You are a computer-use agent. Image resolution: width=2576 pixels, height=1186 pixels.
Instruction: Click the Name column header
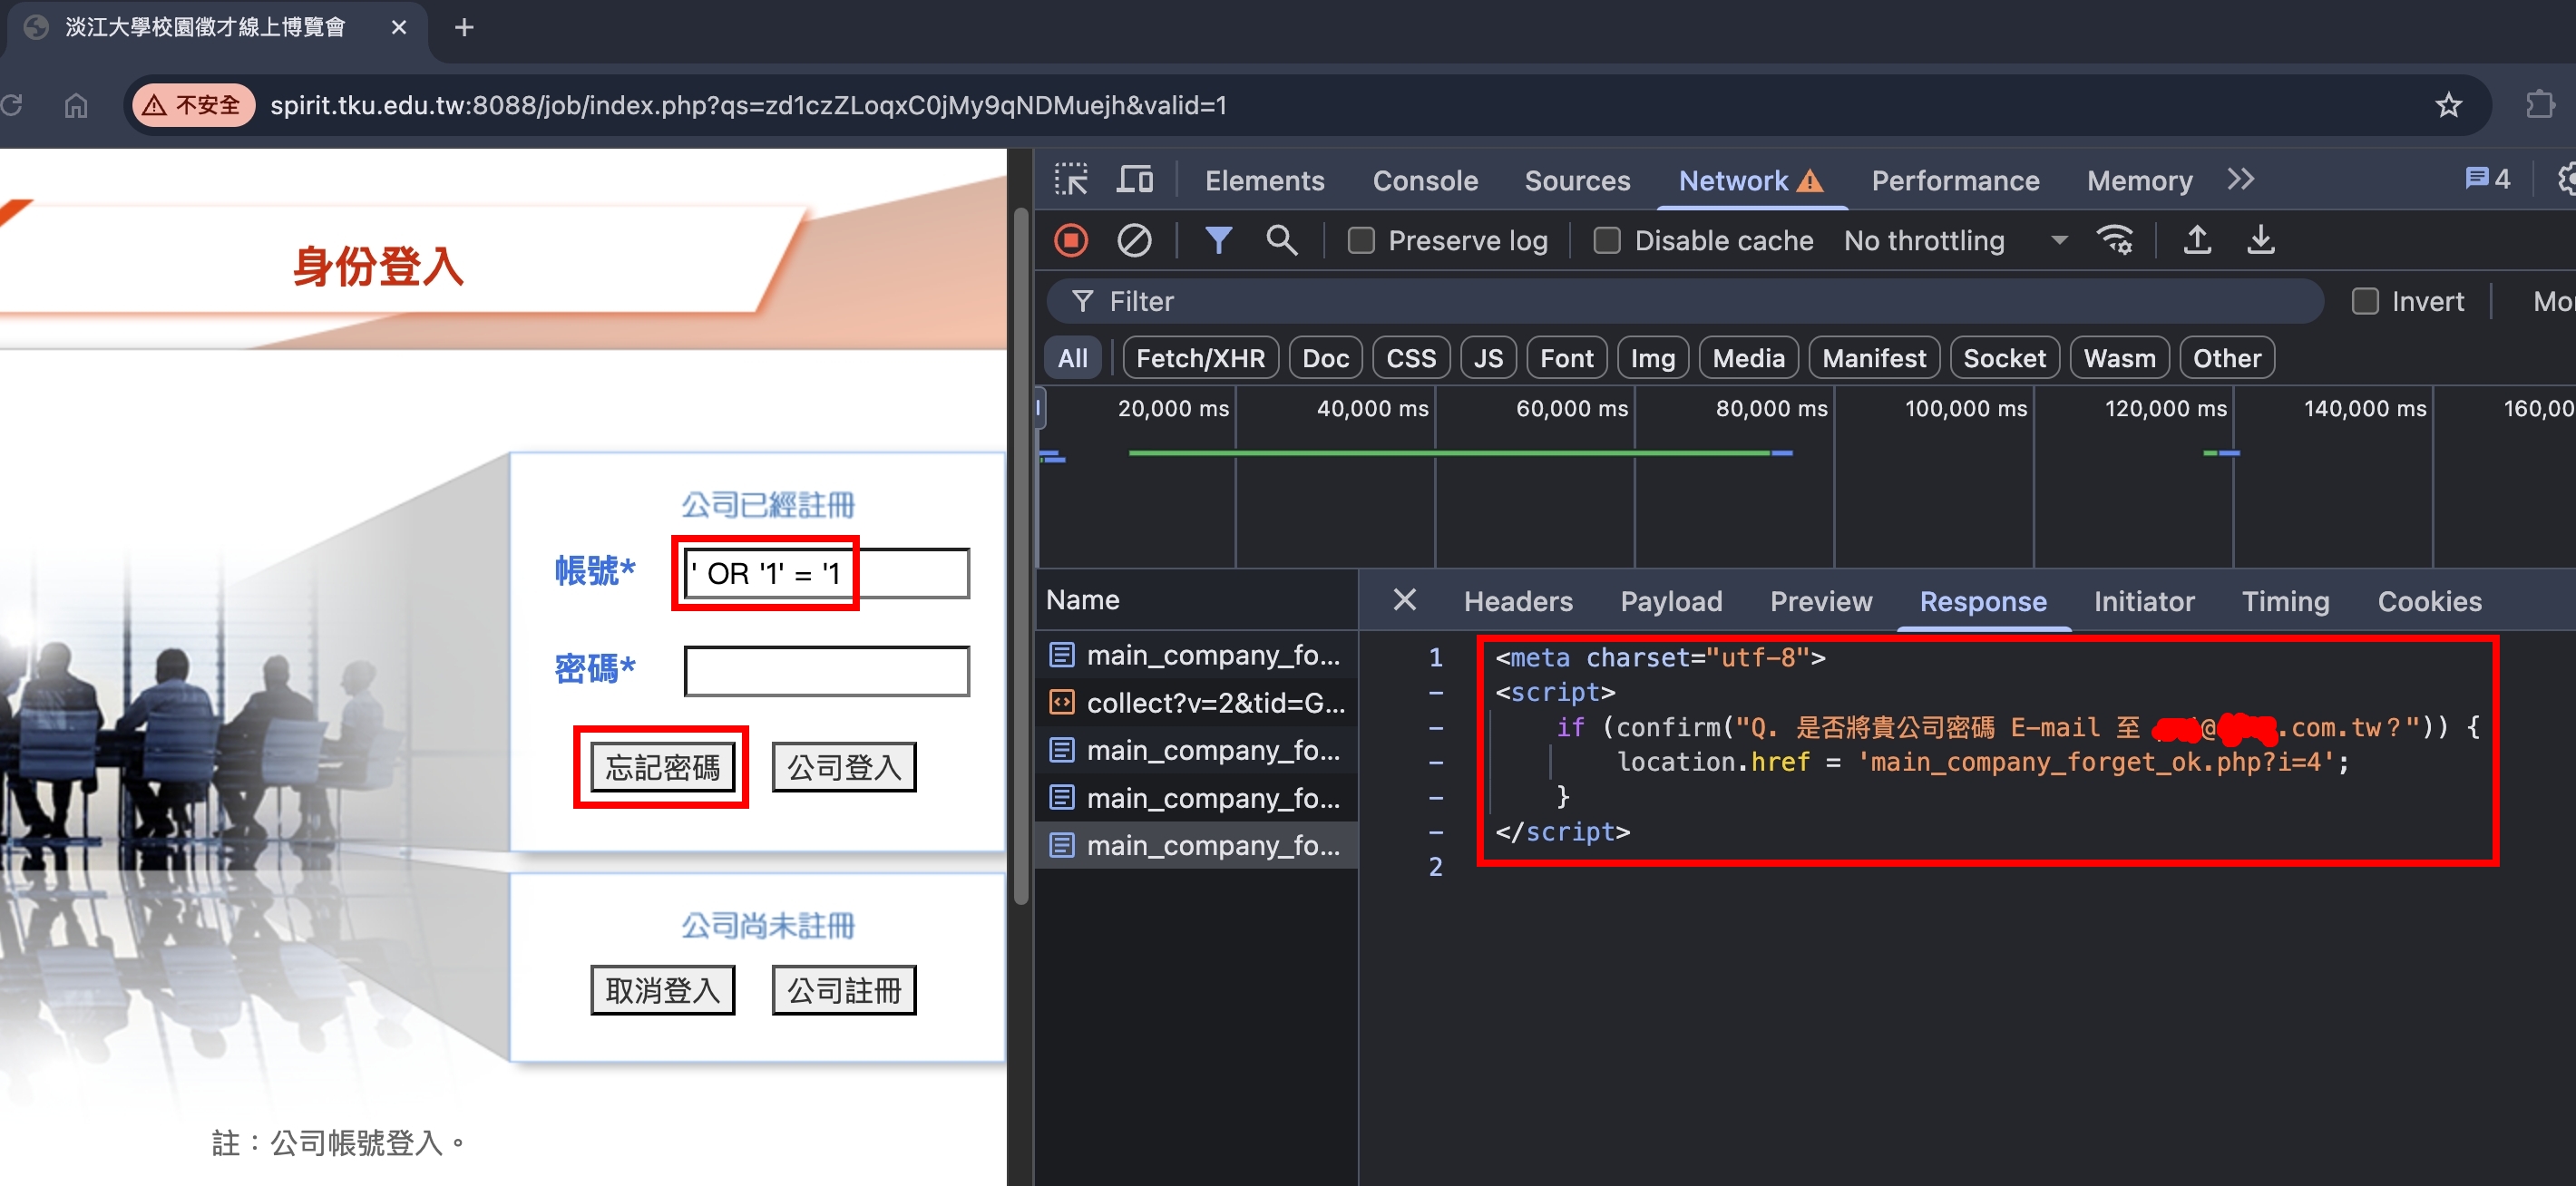(x=1196, y=600)
